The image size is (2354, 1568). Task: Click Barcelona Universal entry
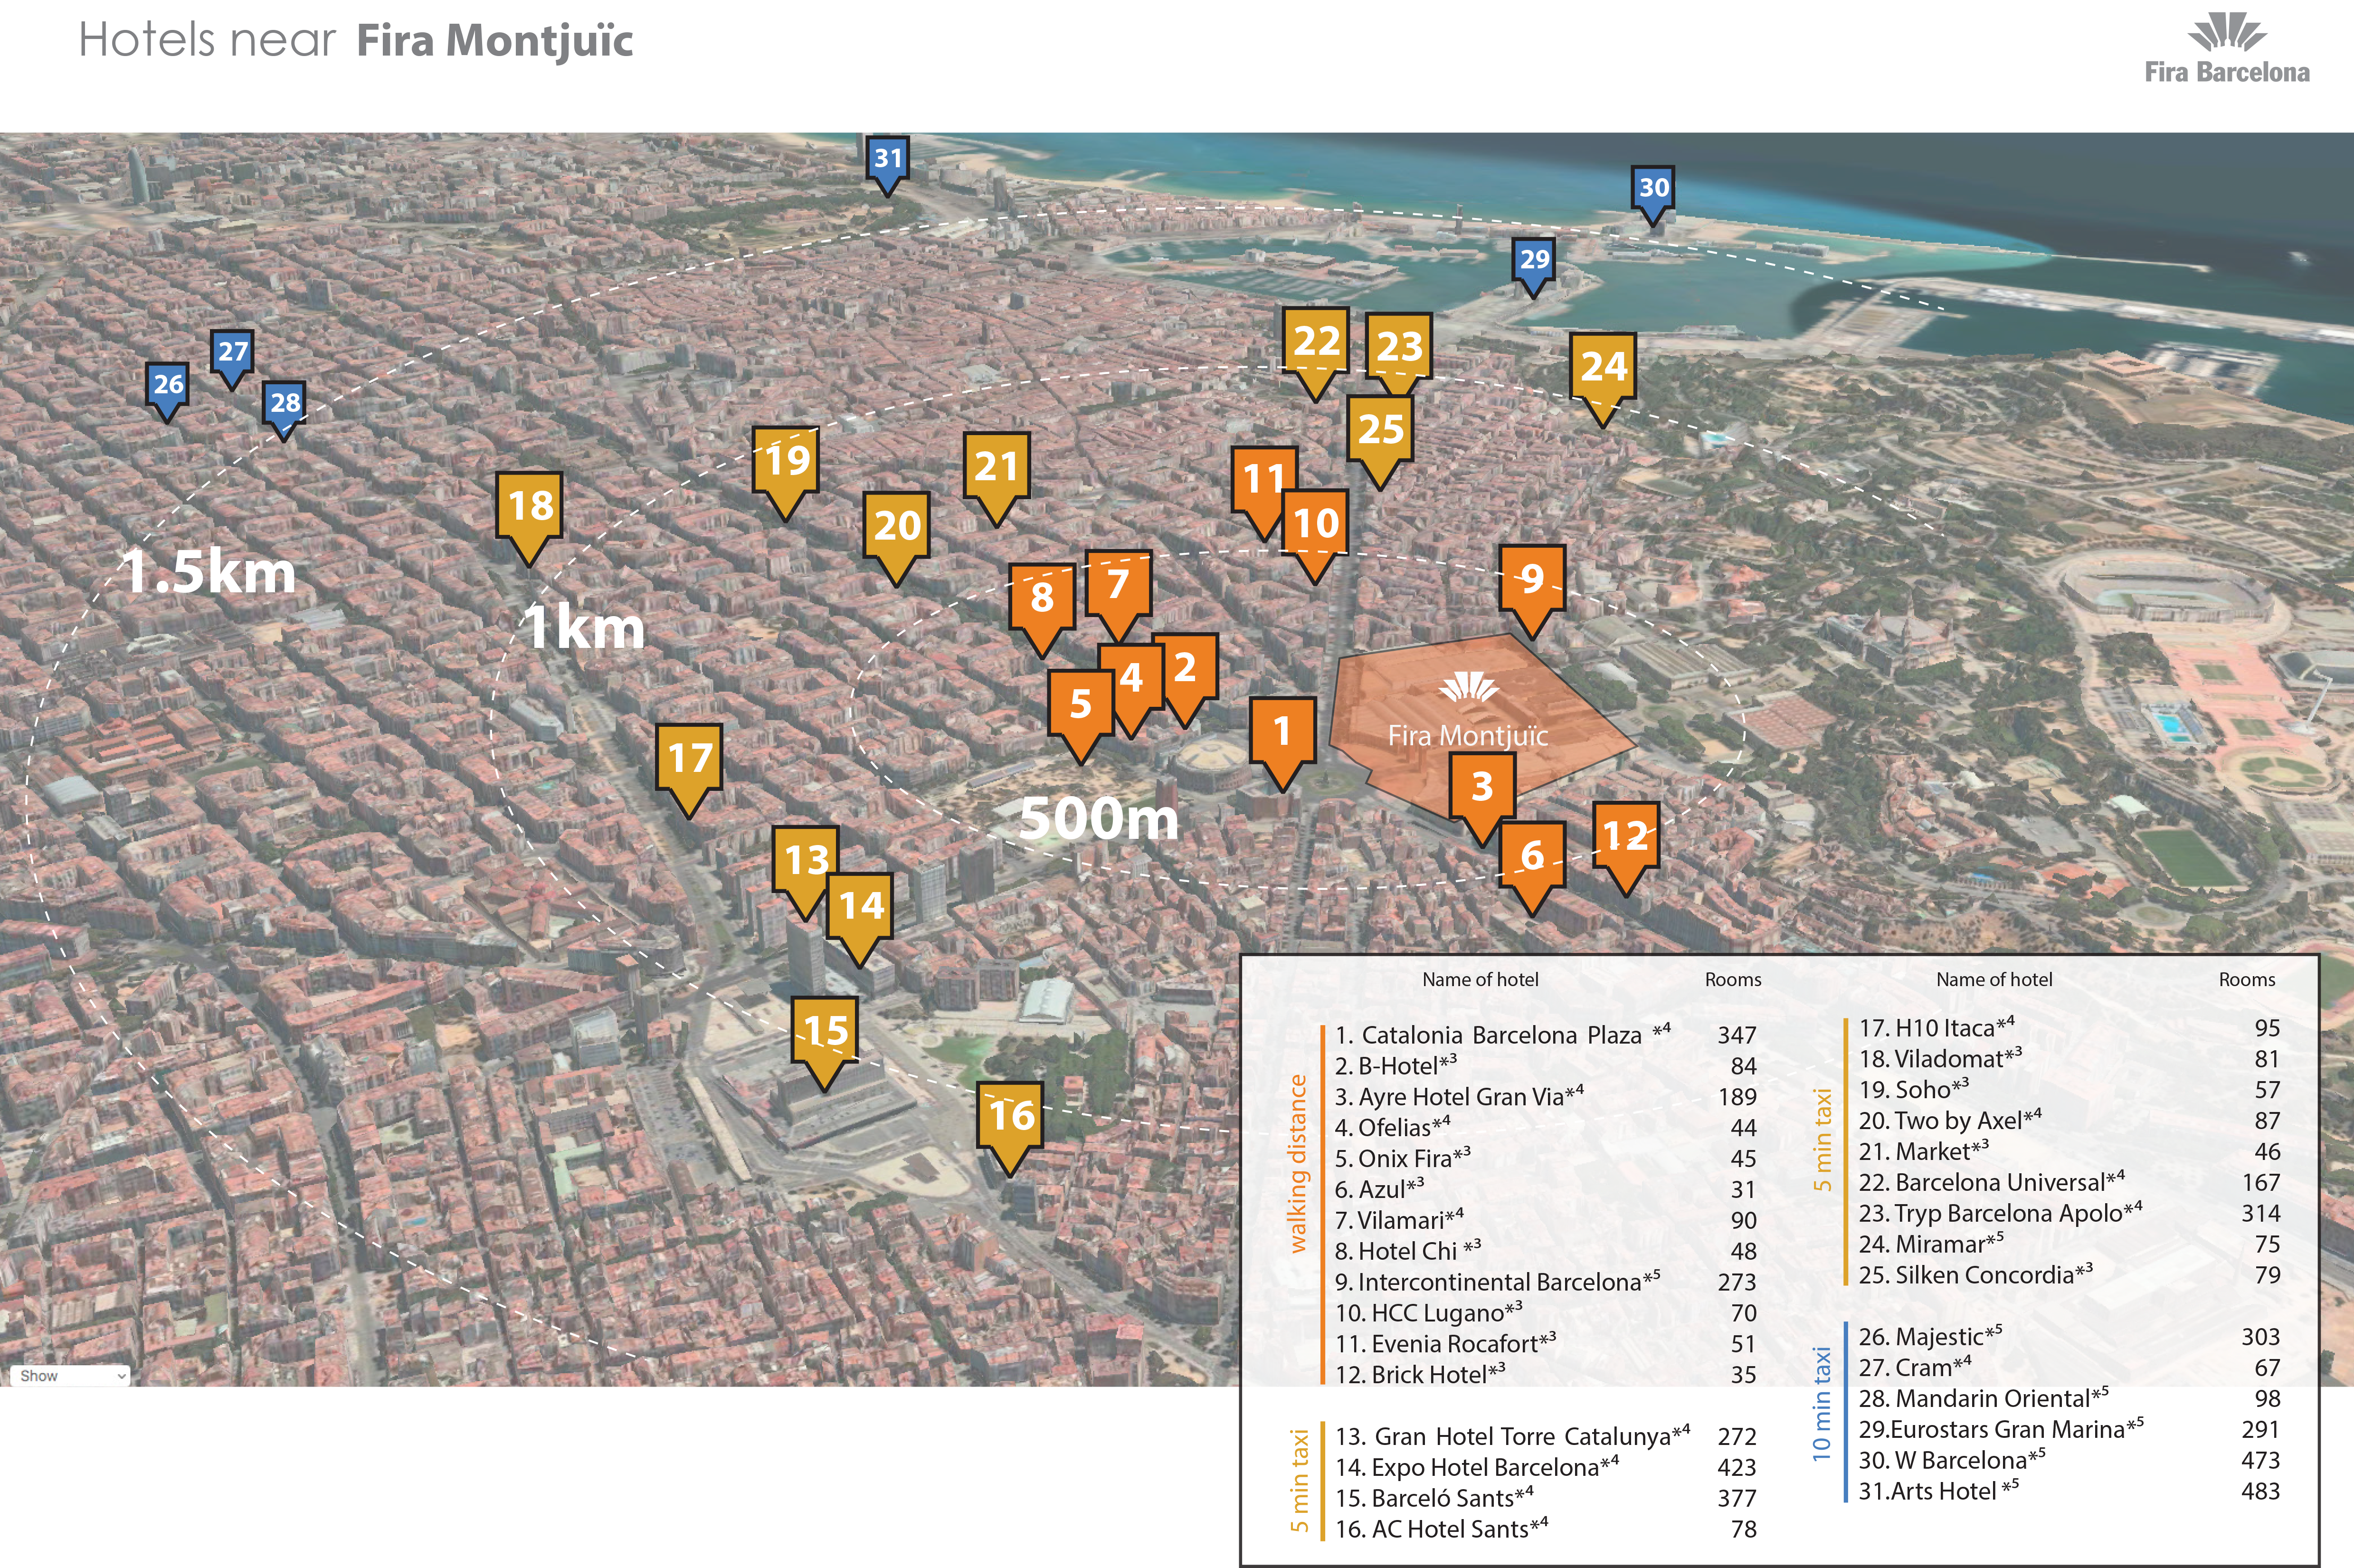pyautogui.click(x=2070, y=1183)
